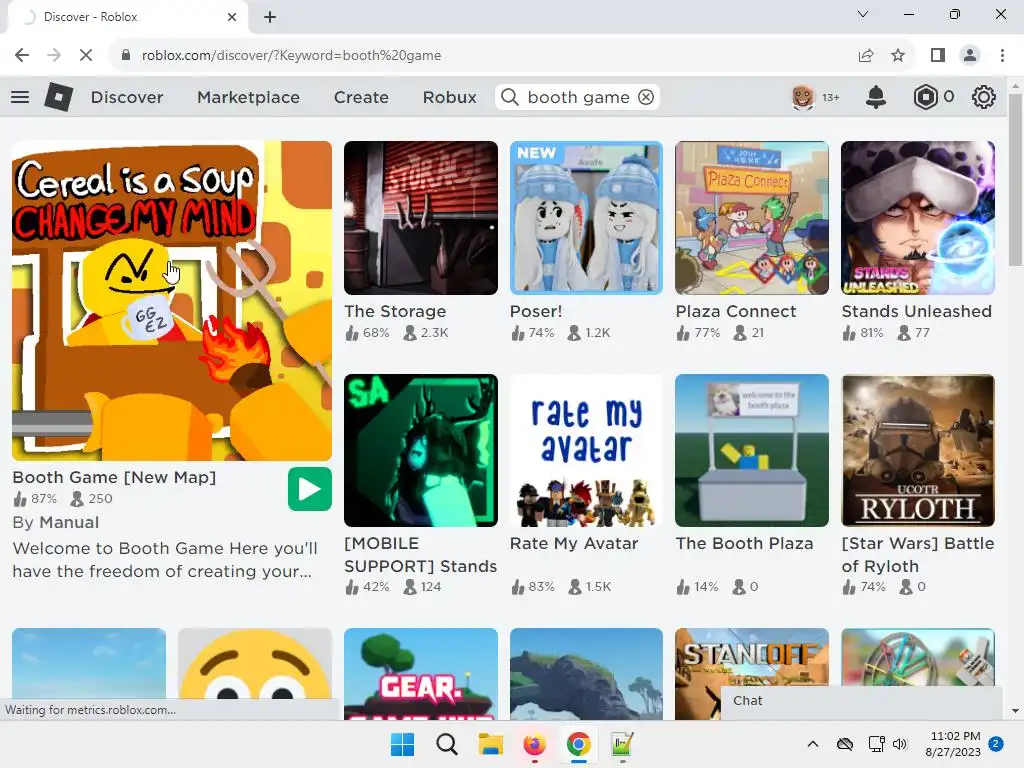Open the Poser! game thumbnail

586,217
